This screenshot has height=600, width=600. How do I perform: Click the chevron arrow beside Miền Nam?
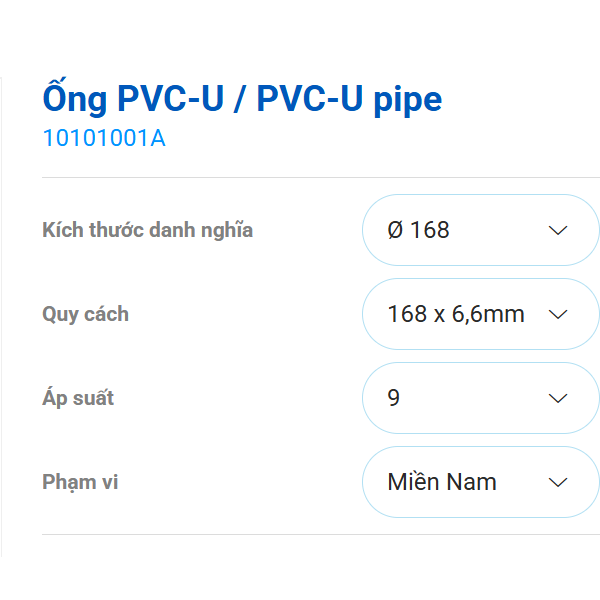558,482
